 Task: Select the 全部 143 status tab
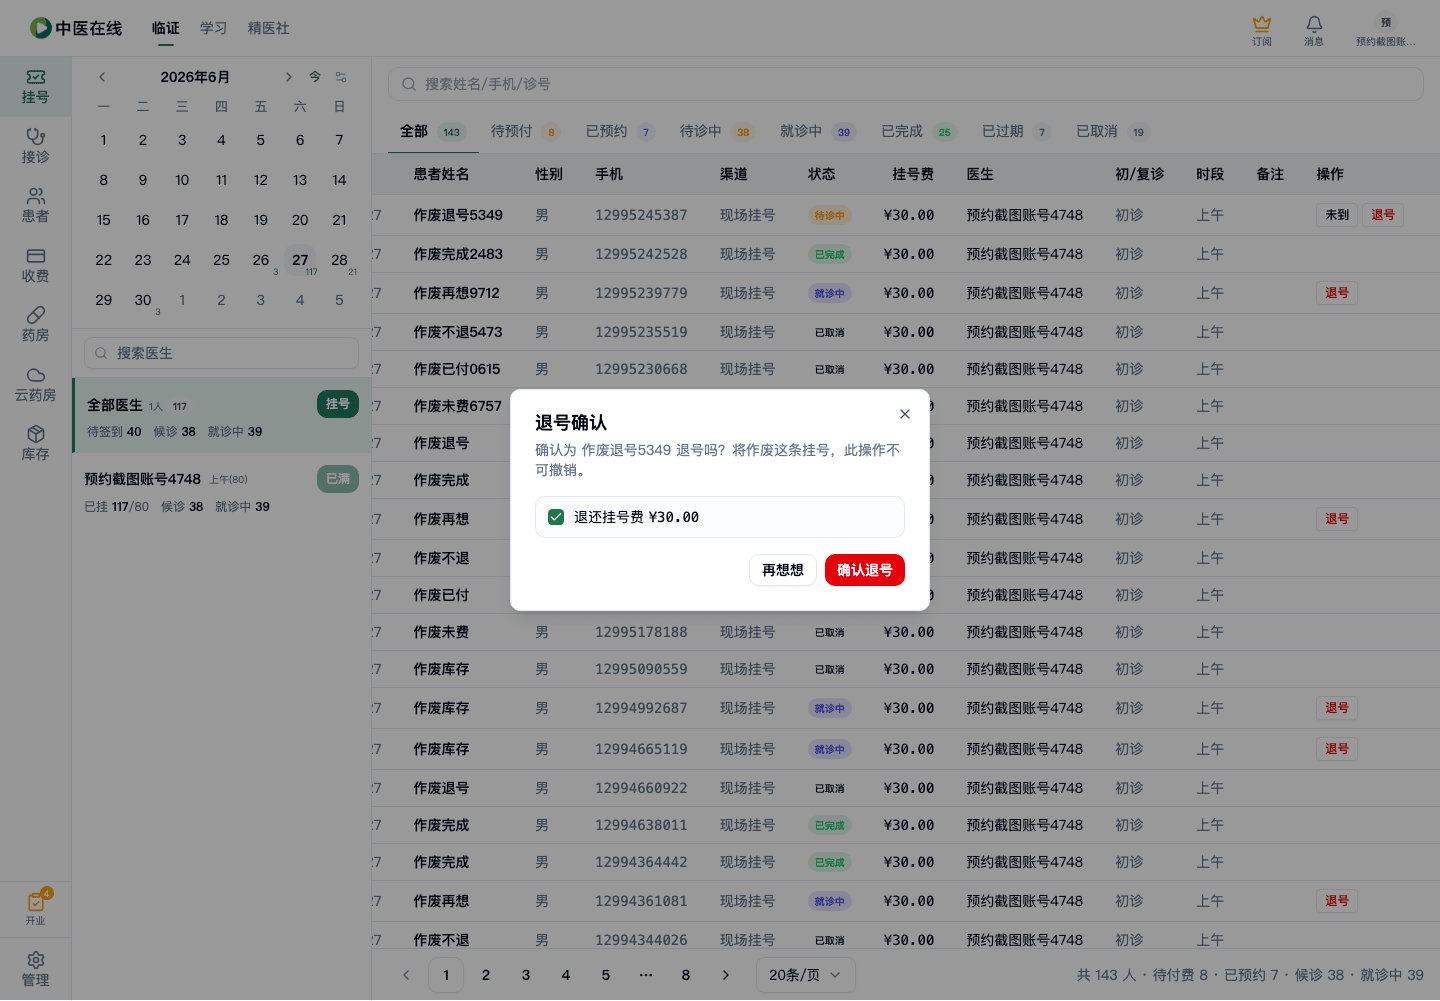coord(433,131)
